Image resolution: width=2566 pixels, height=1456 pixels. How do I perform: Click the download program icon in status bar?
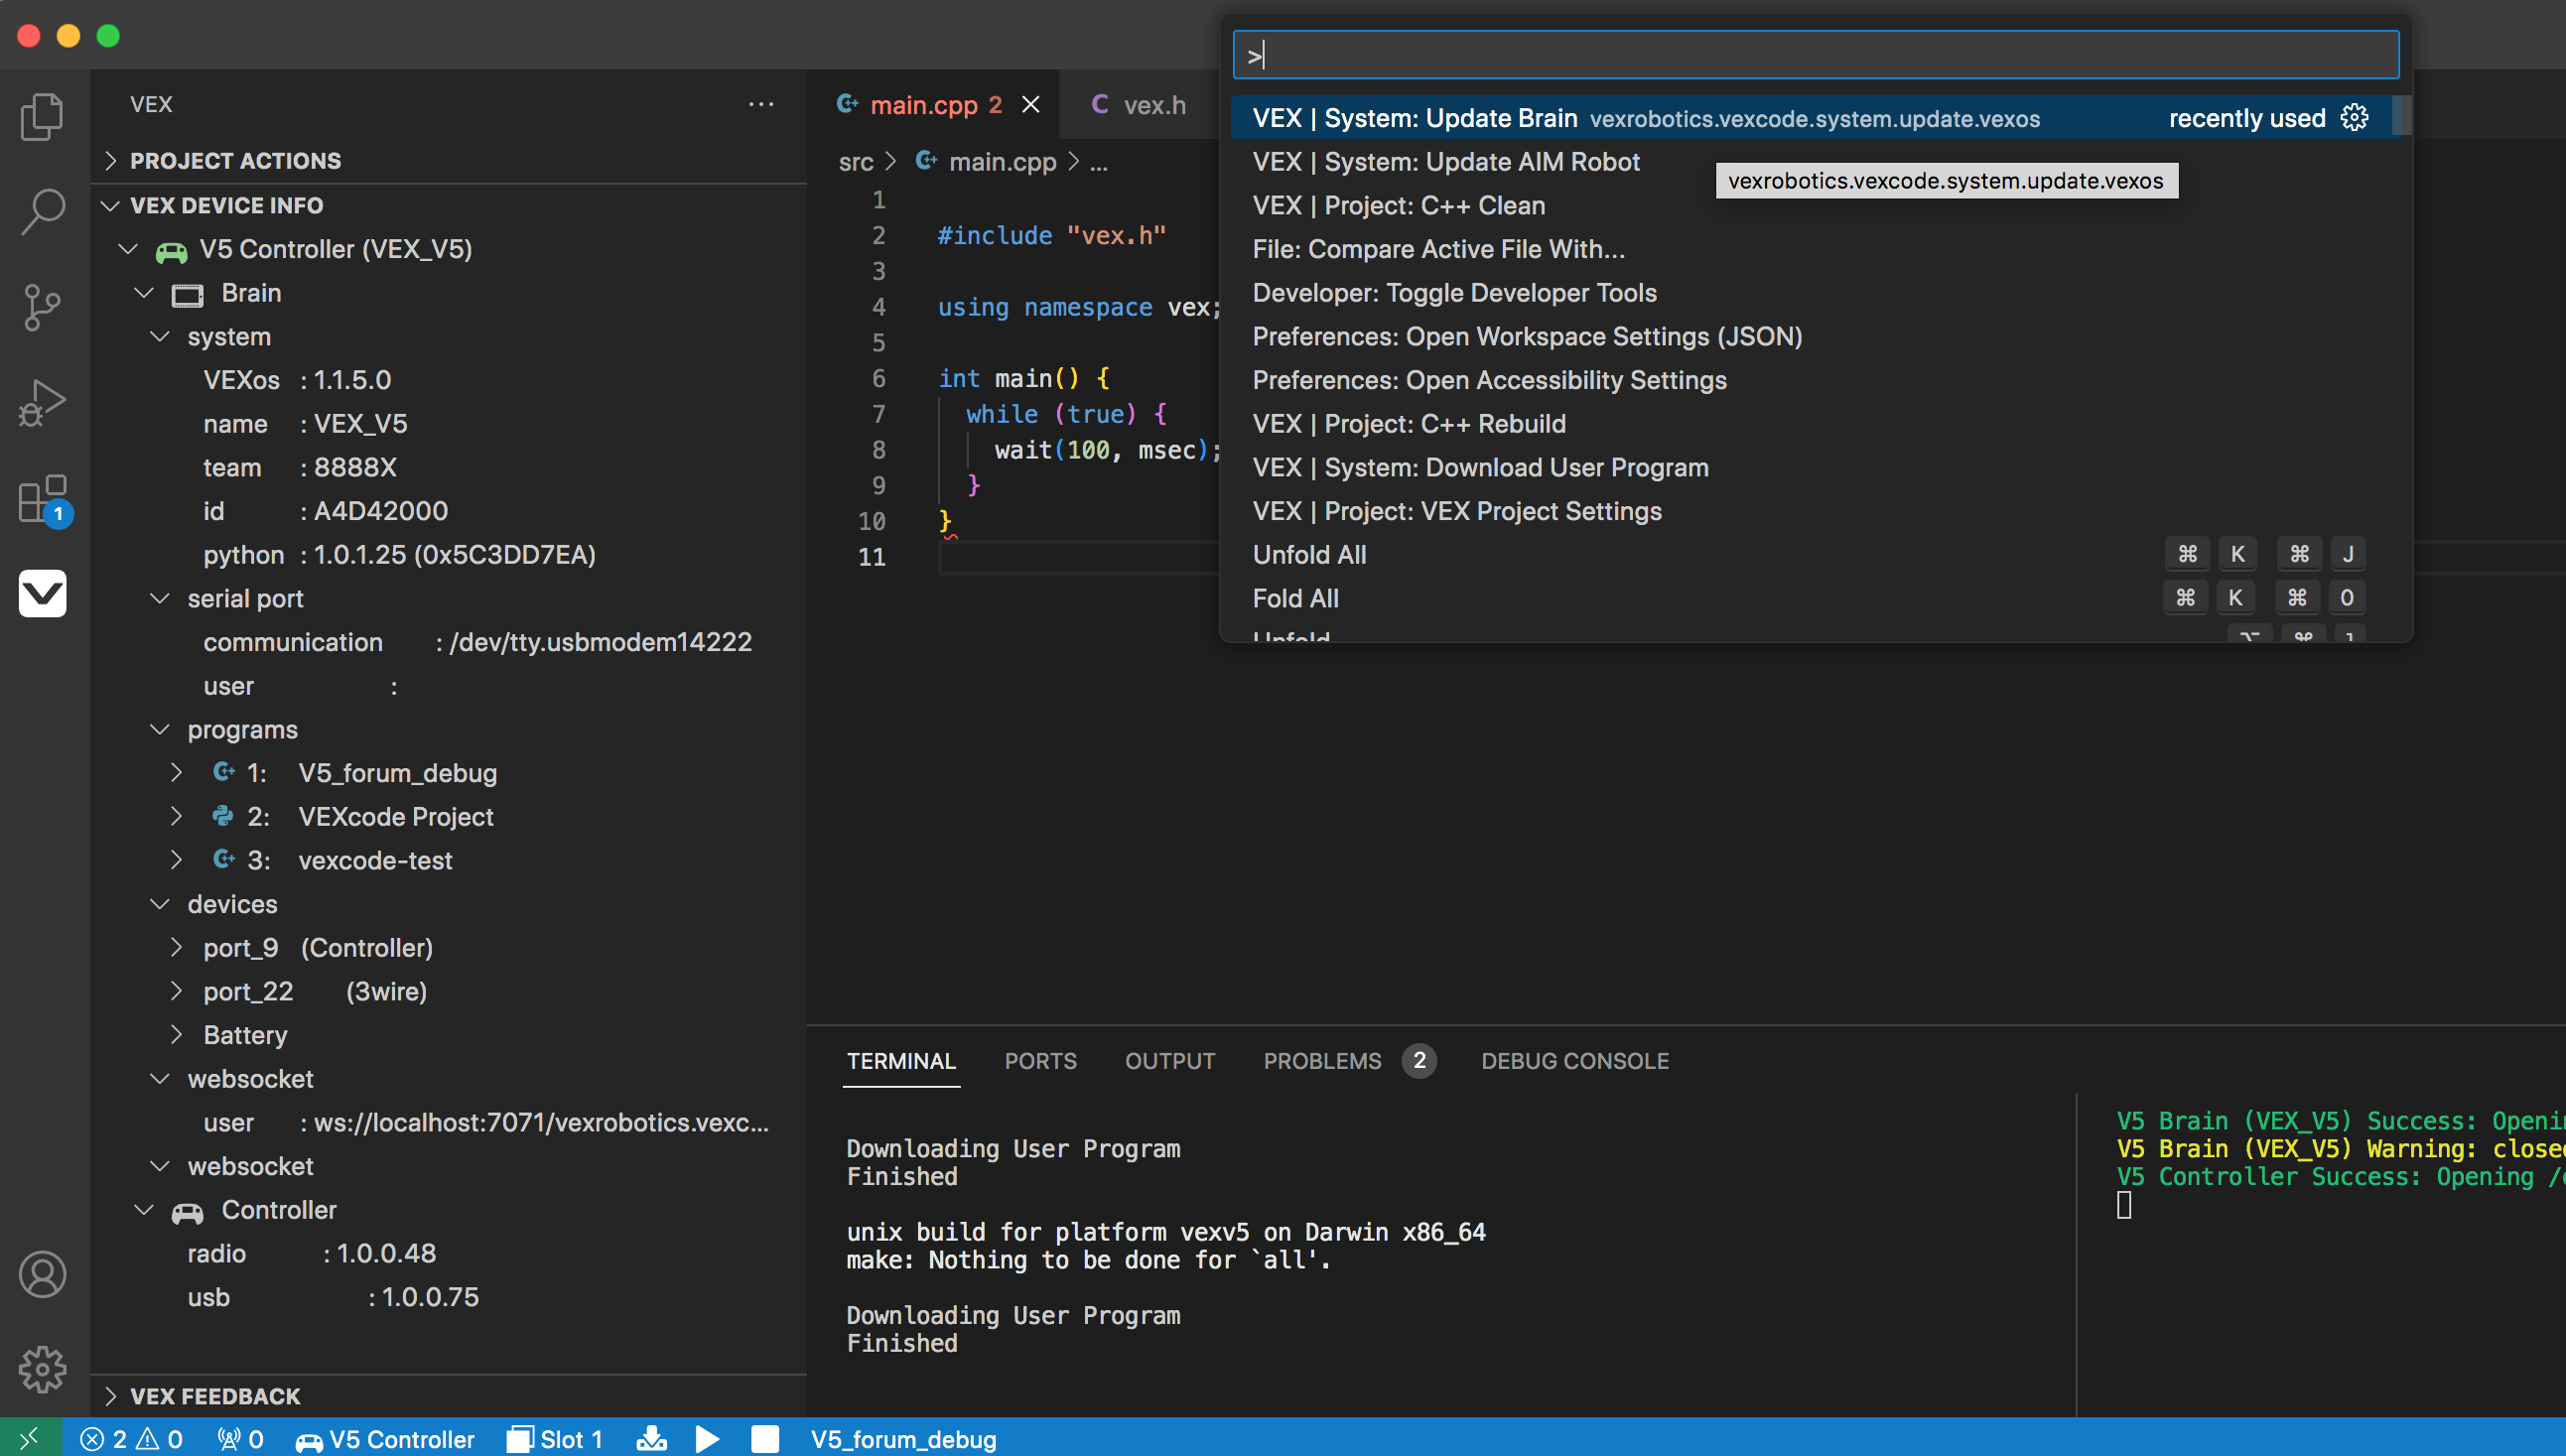tap(652, 1438)
